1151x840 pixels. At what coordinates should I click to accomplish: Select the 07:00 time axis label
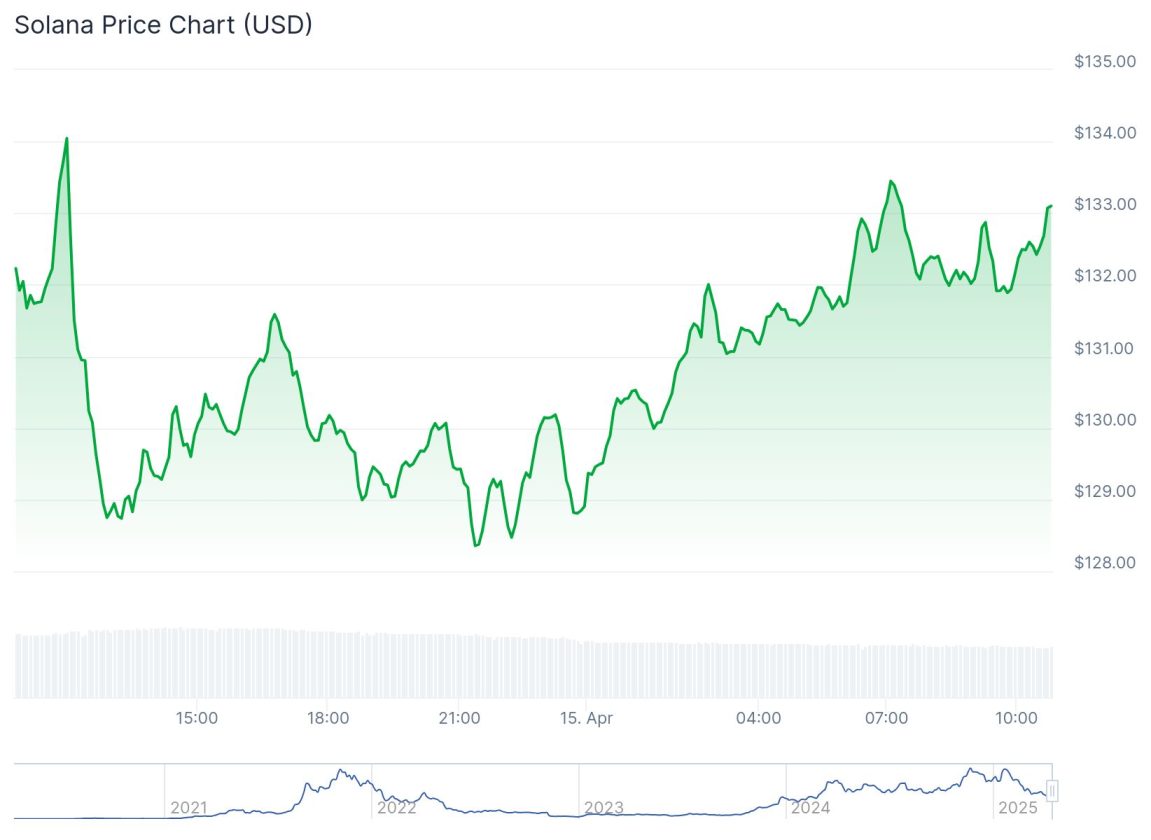coord(886,718)
